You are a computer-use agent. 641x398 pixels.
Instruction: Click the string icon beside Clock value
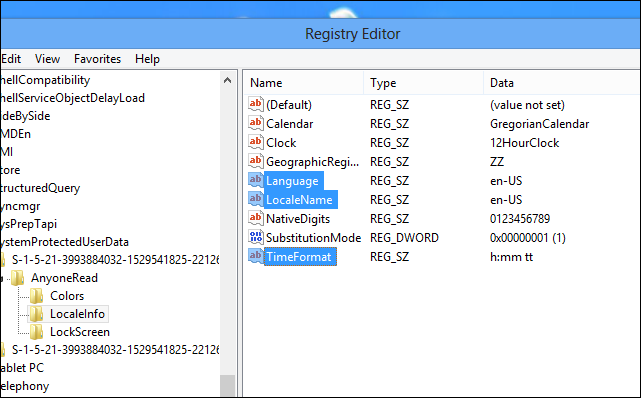coord(256,142)
